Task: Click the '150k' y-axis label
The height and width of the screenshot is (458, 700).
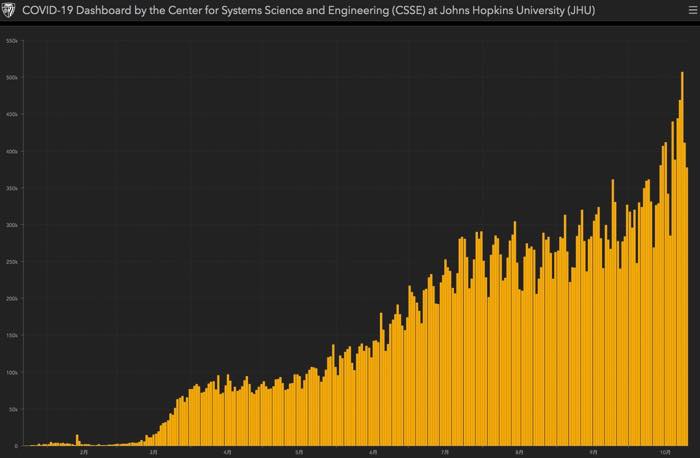Action: [x=12, y=335]
